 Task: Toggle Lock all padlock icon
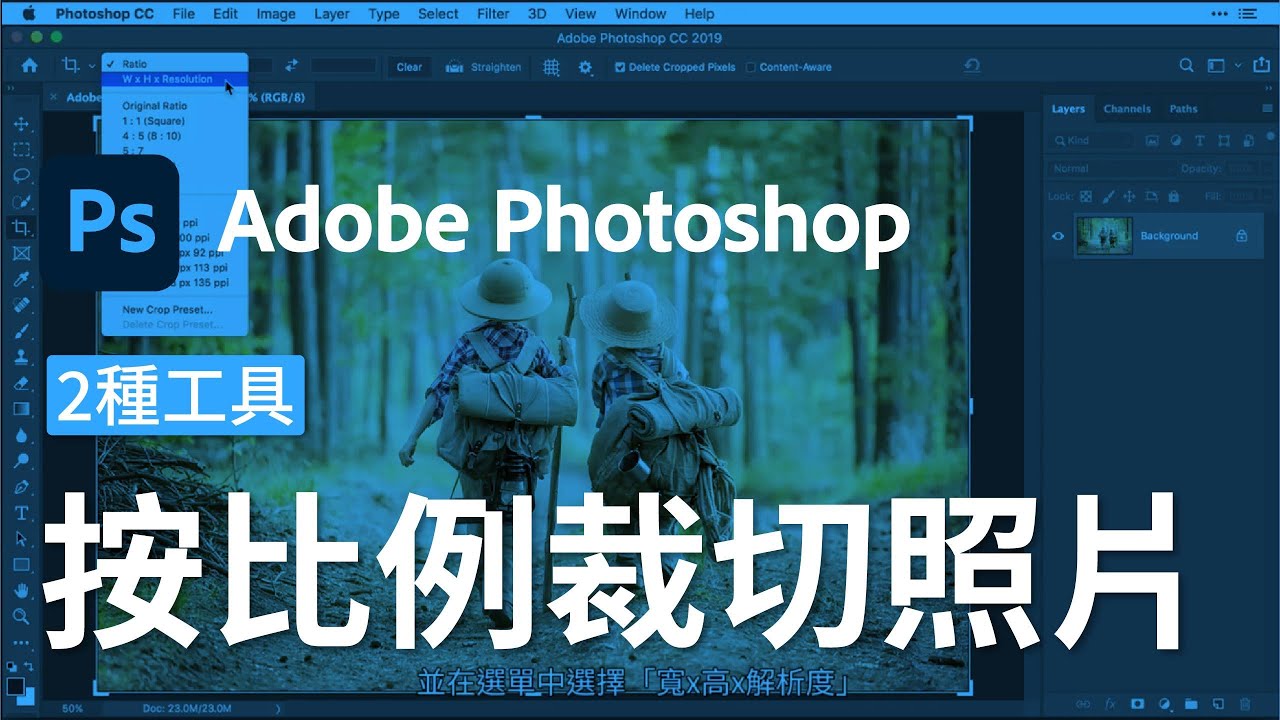[x=1174, y=197]
